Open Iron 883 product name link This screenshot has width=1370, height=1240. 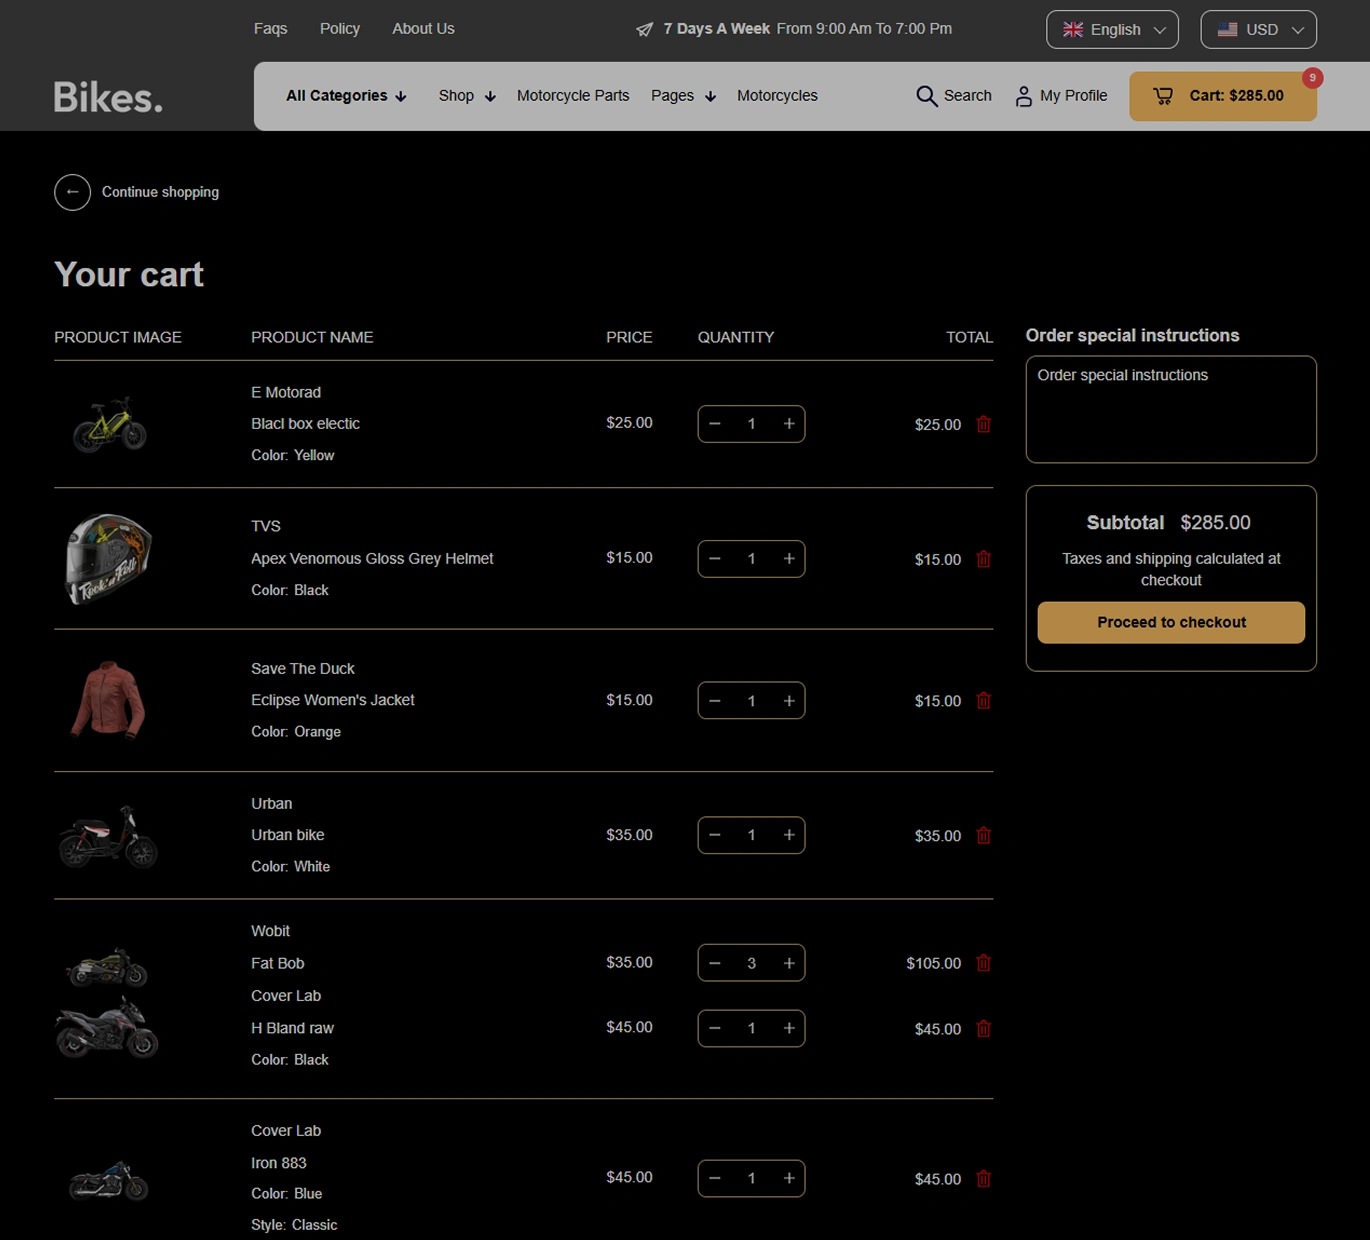(278, 1163)
